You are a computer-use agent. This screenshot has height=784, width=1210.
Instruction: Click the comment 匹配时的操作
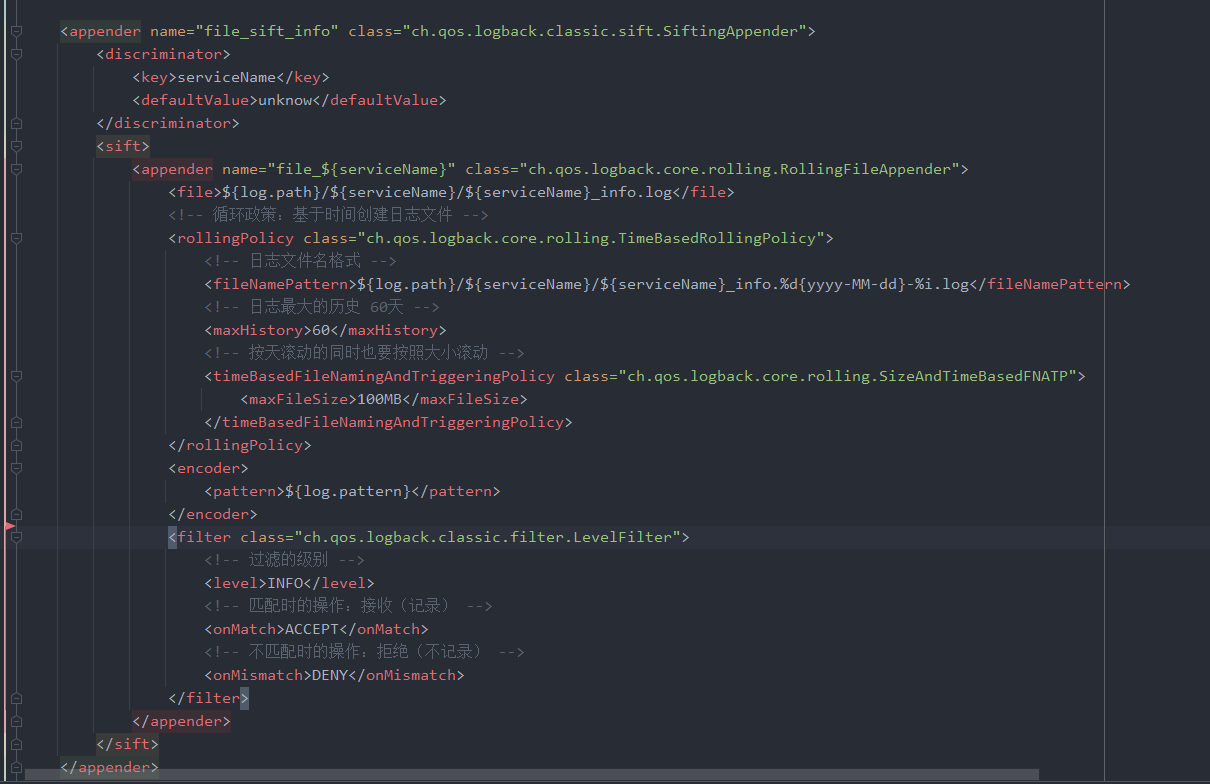pos(348,606)
